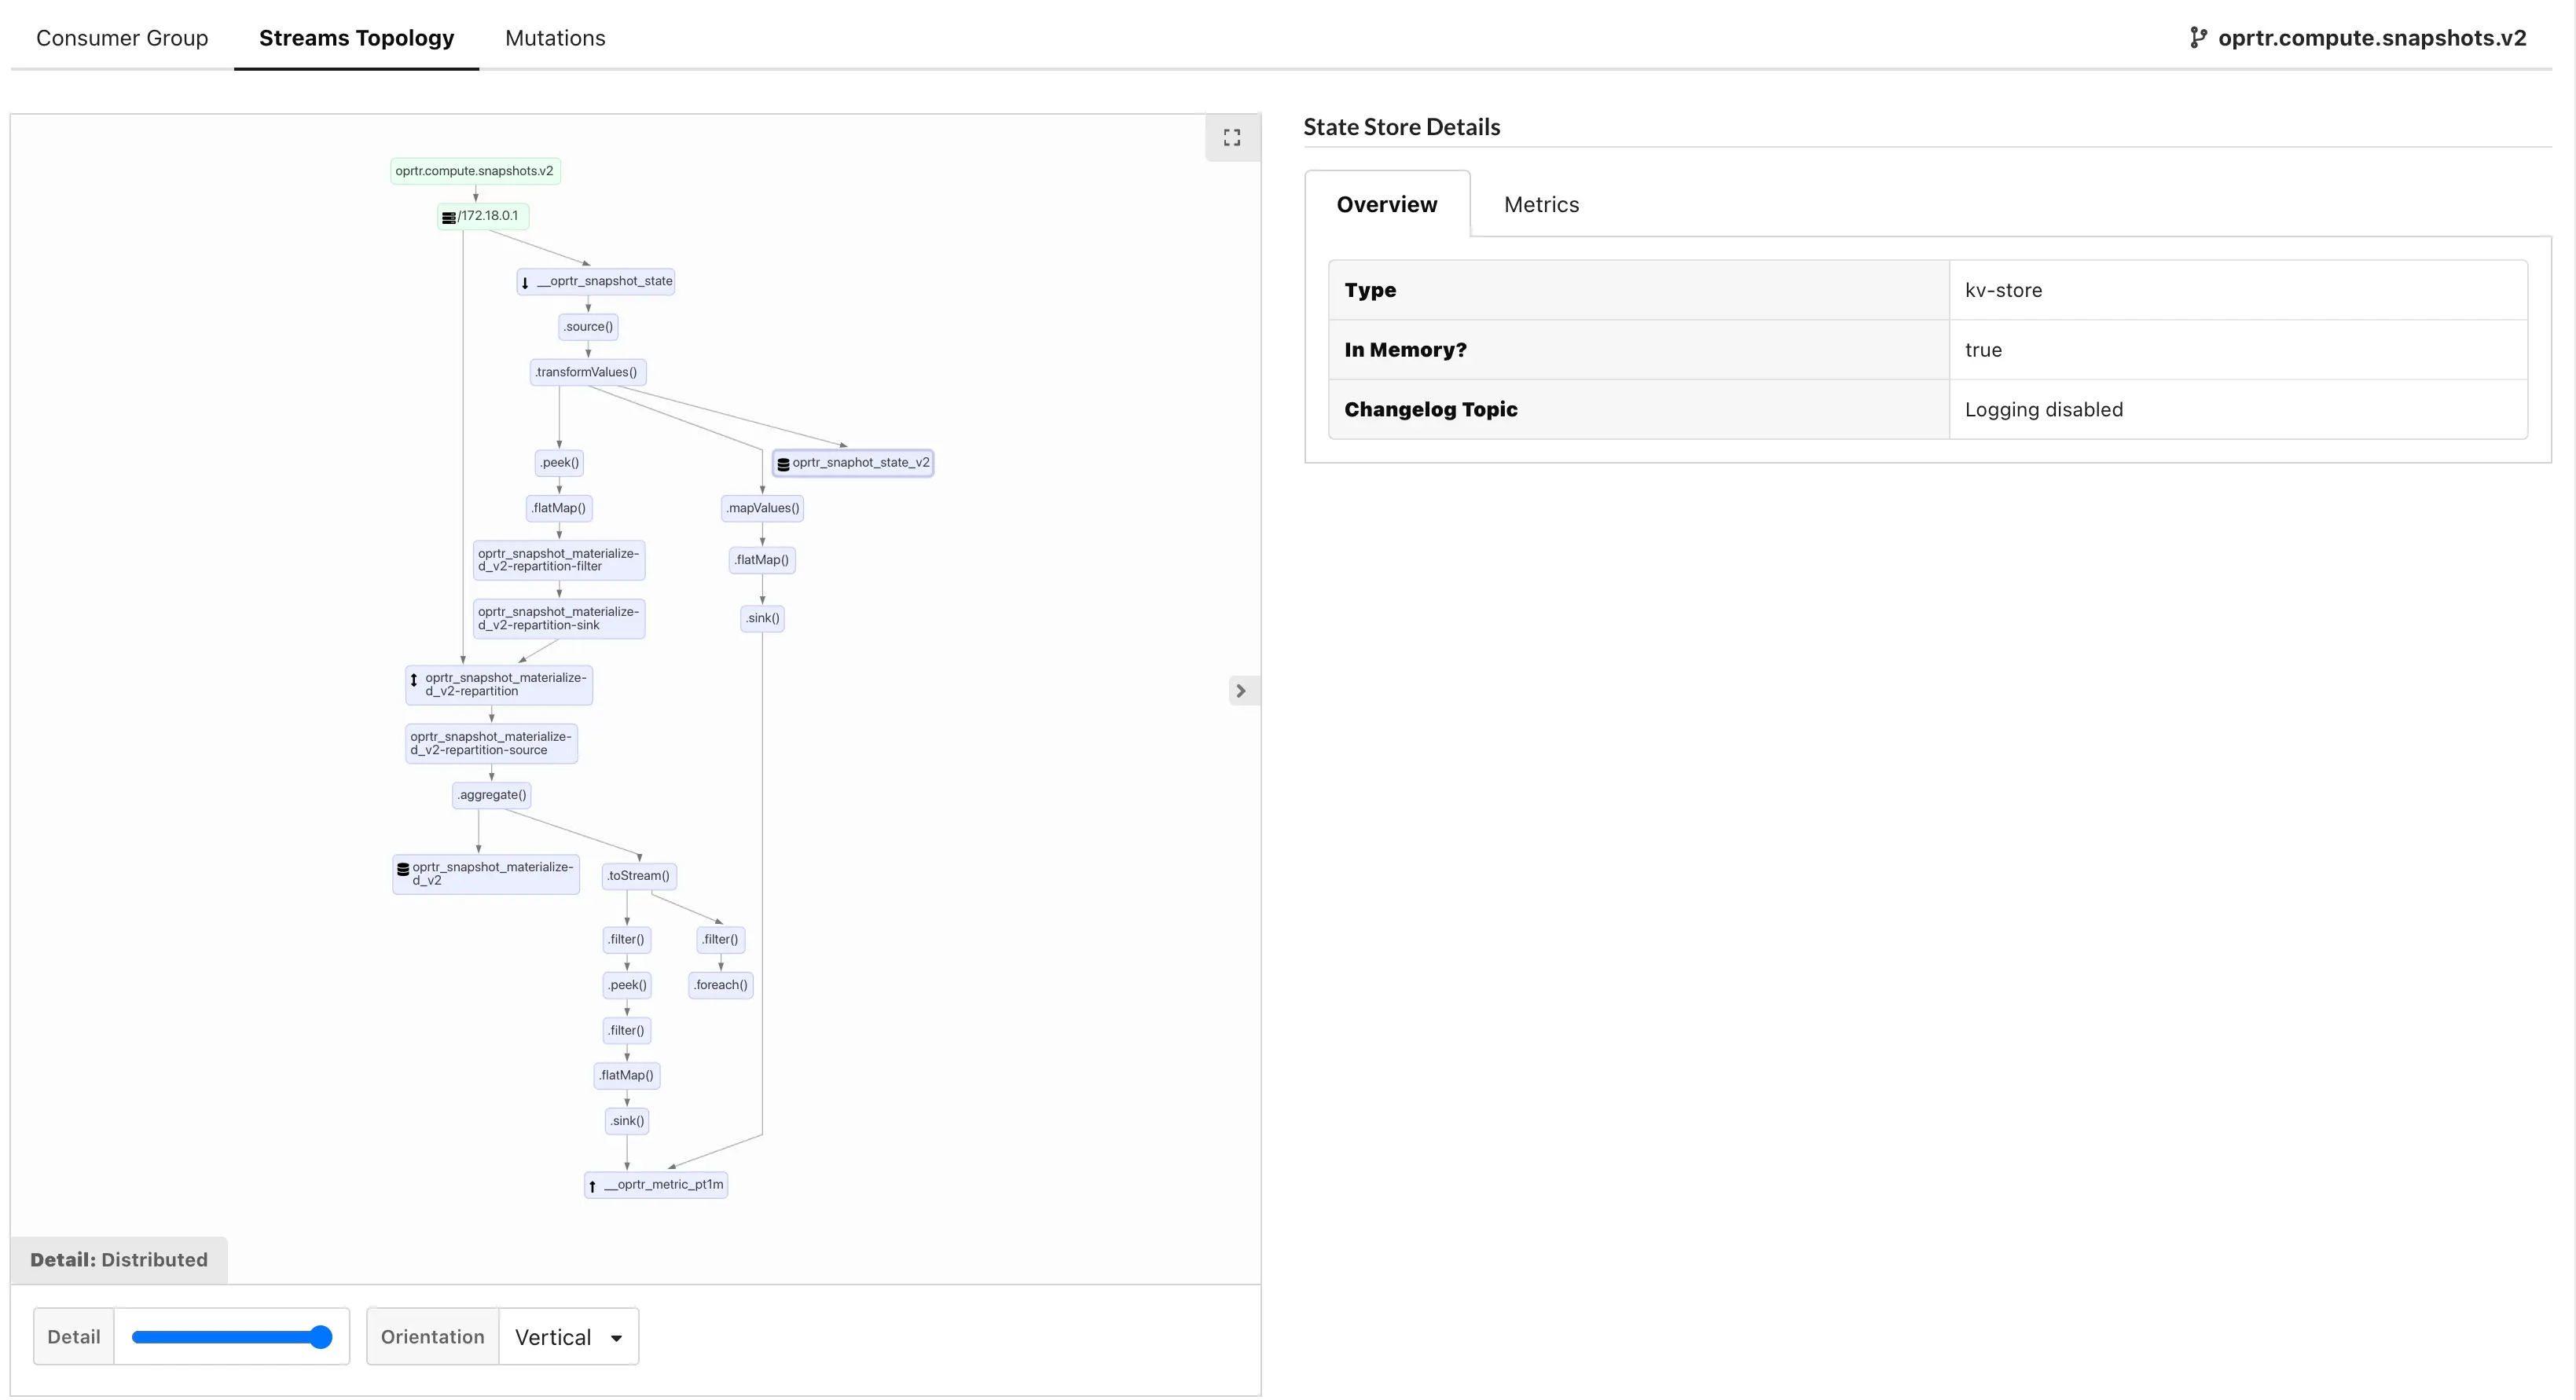Select the .foreach() processor node

click(x=721, y=985)
